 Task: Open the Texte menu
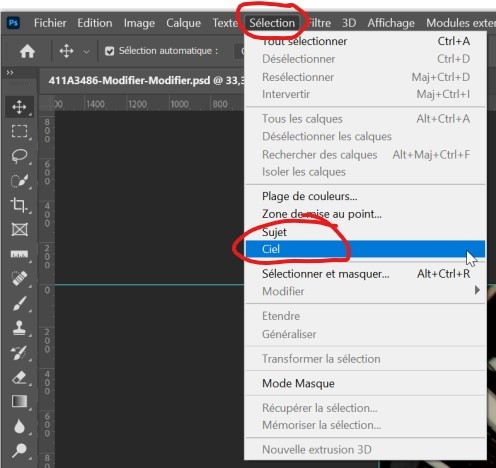[x=225, y=23]
